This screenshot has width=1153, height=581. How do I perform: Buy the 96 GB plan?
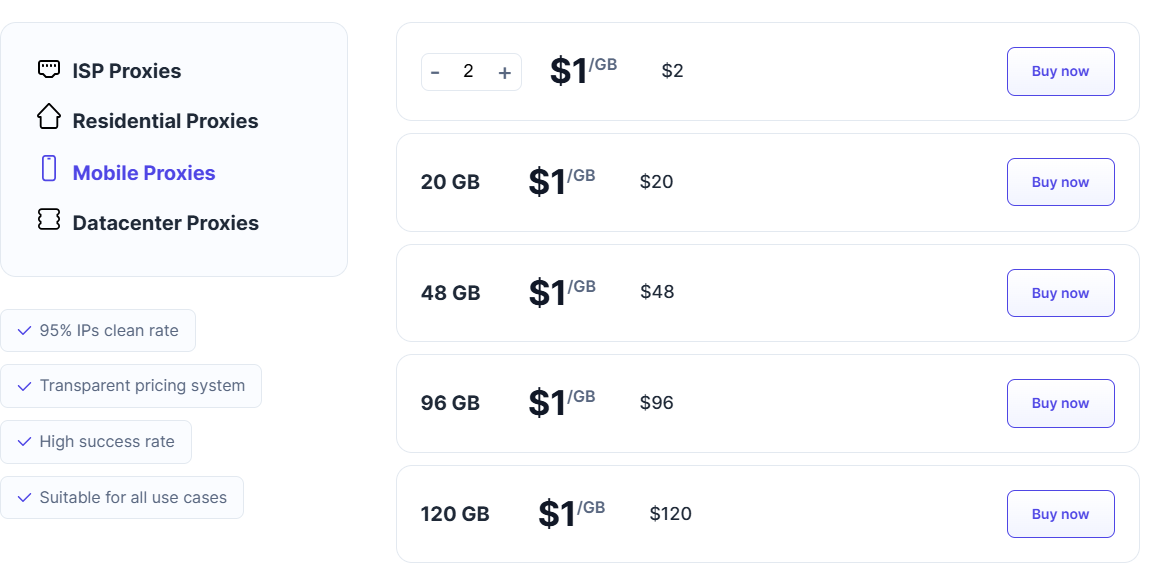click(x=1060, y=403)
